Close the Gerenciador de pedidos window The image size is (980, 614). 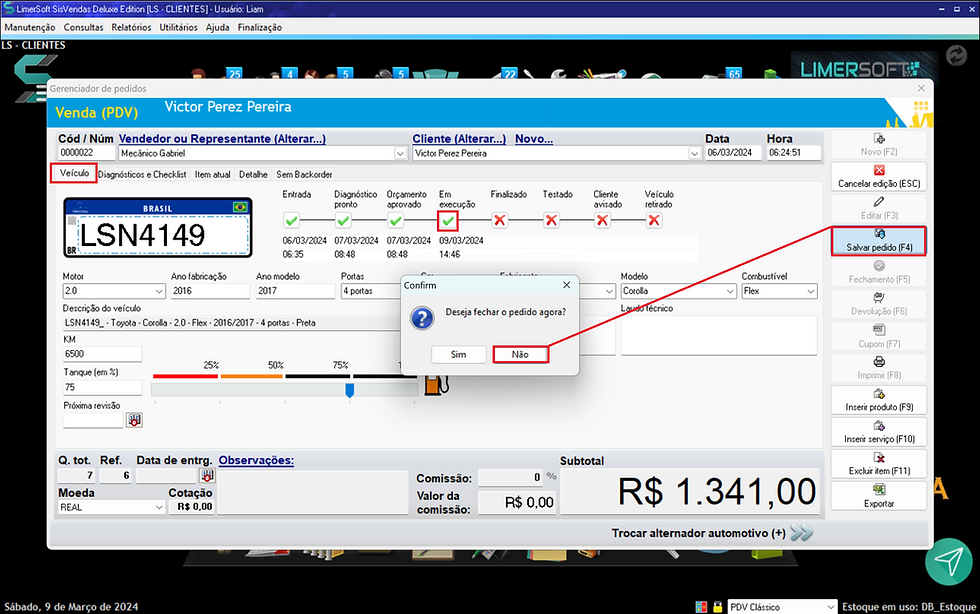tap(921, 88)
